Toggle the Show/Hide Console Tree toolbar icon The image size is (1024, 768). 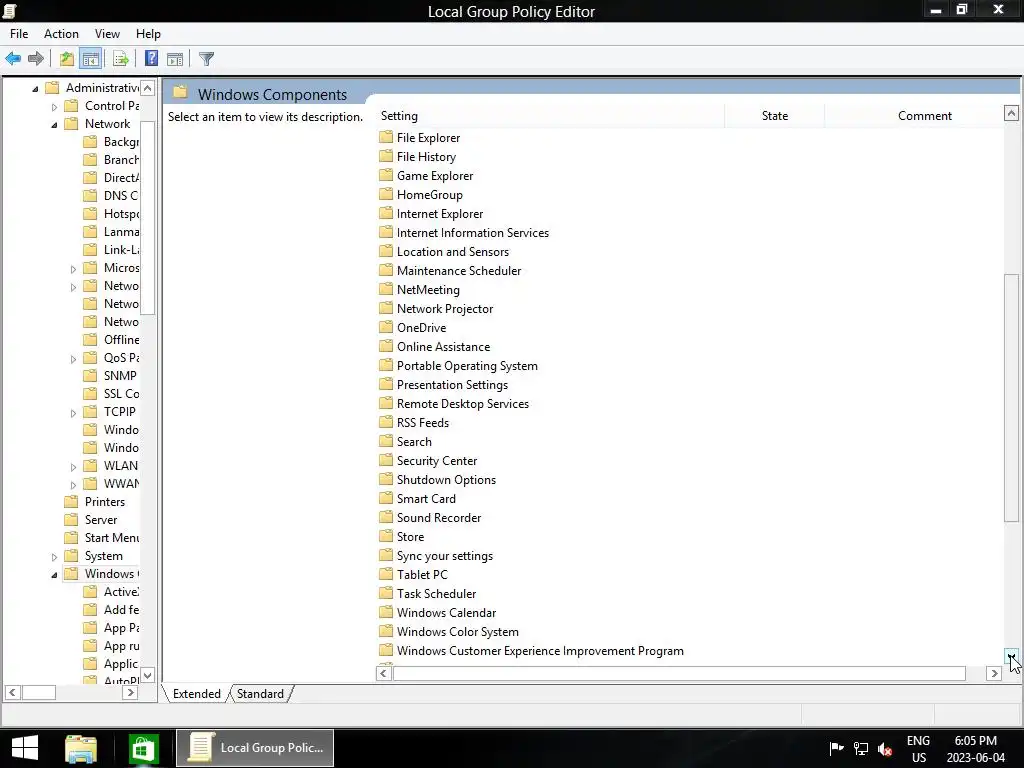91,59
